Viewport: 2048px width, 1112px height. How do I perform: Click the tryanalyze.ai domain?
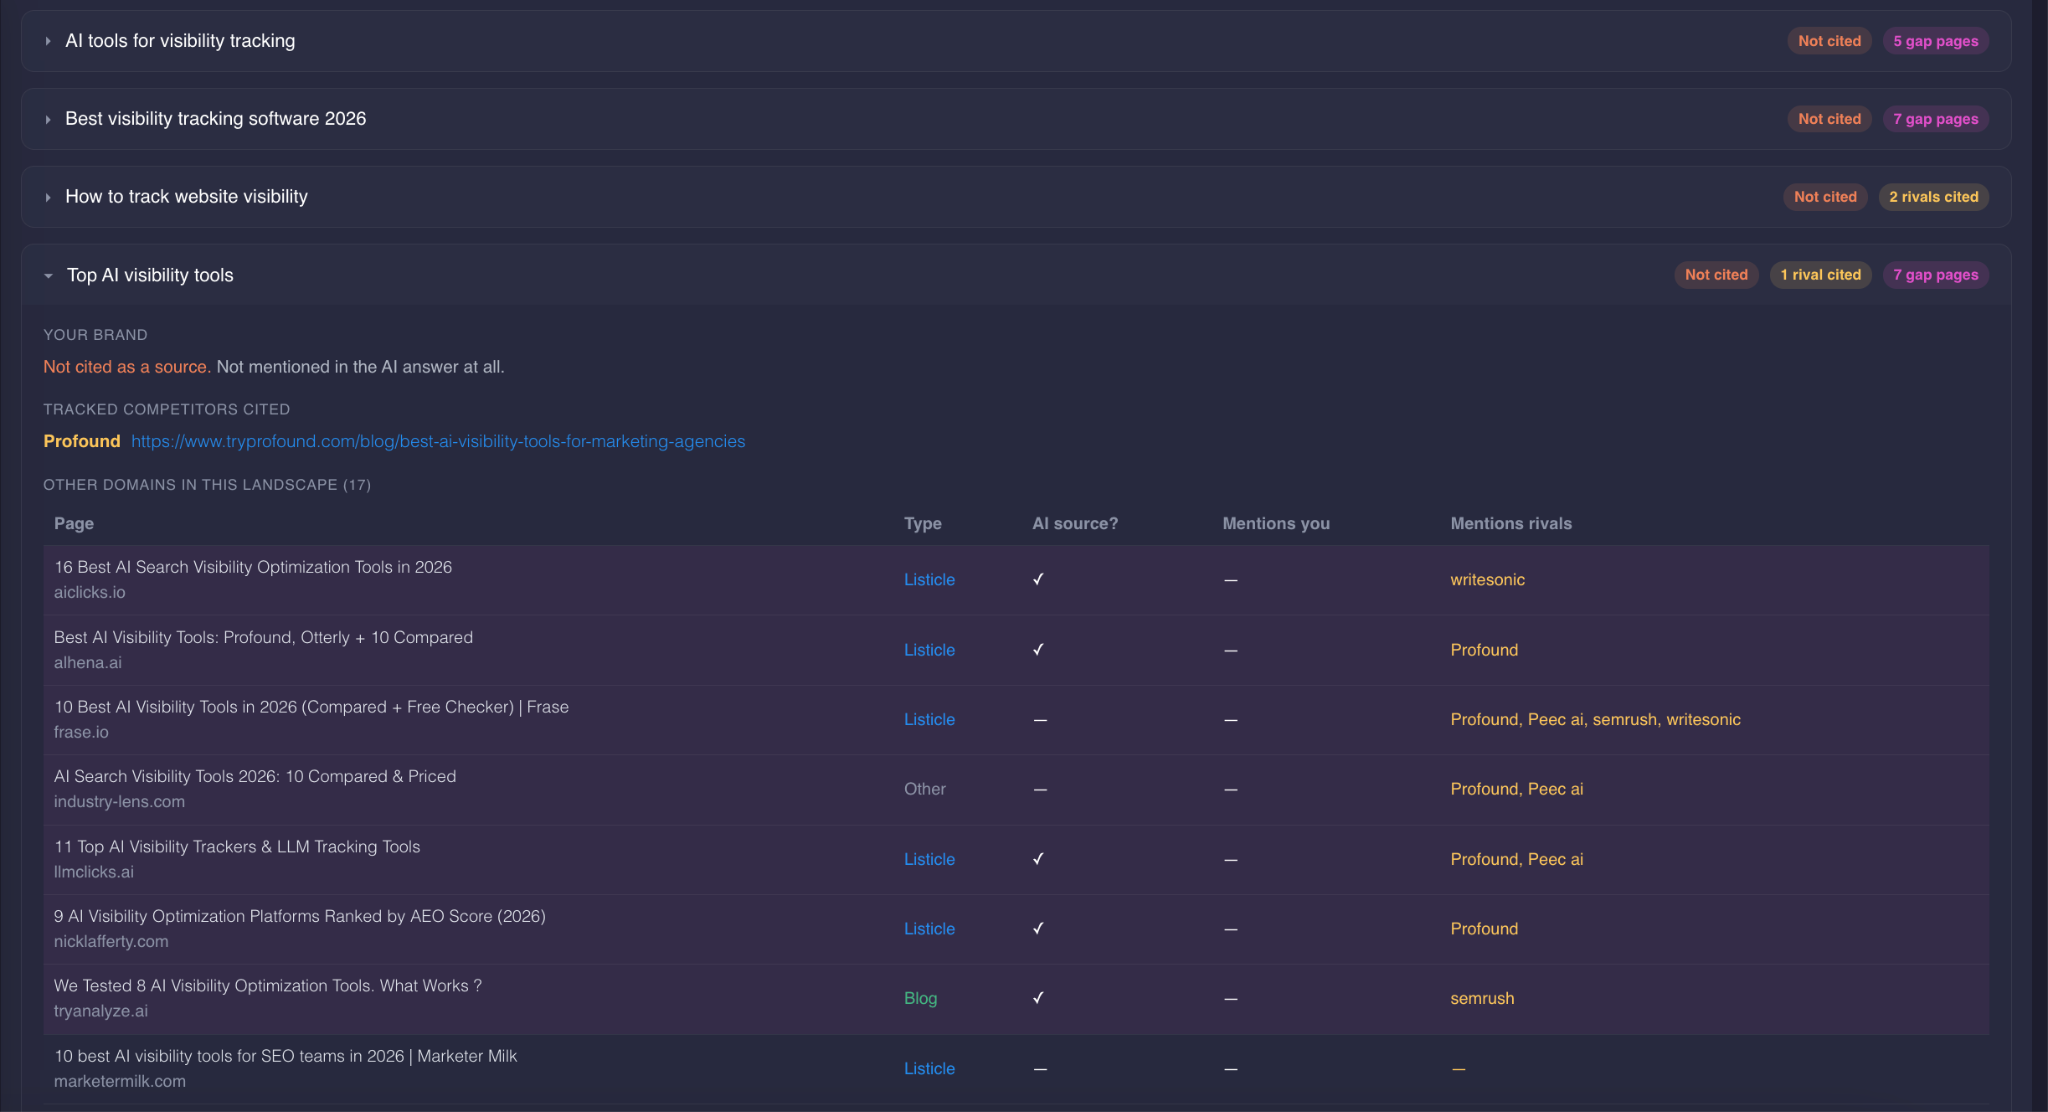pos(100,1011)
